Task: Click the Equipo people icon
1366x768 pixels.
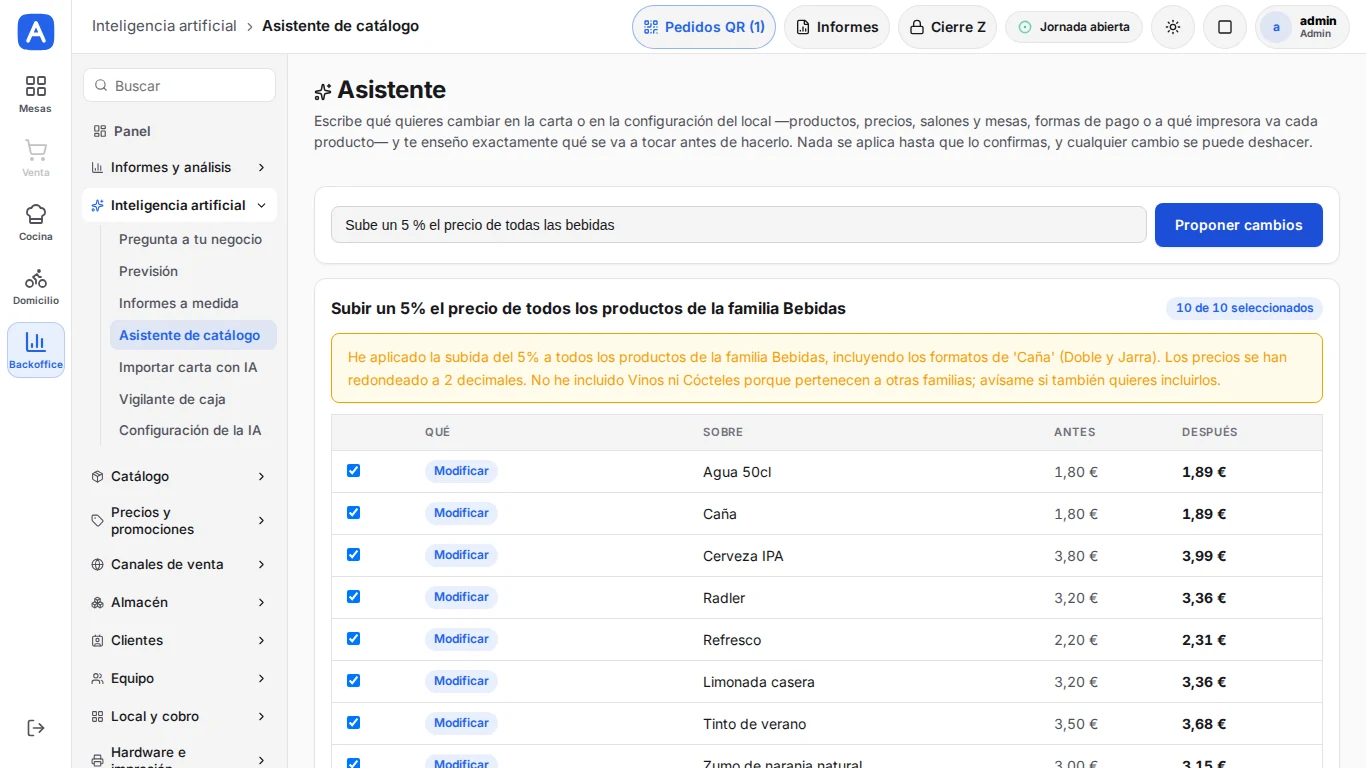Action: coord(98,678)
